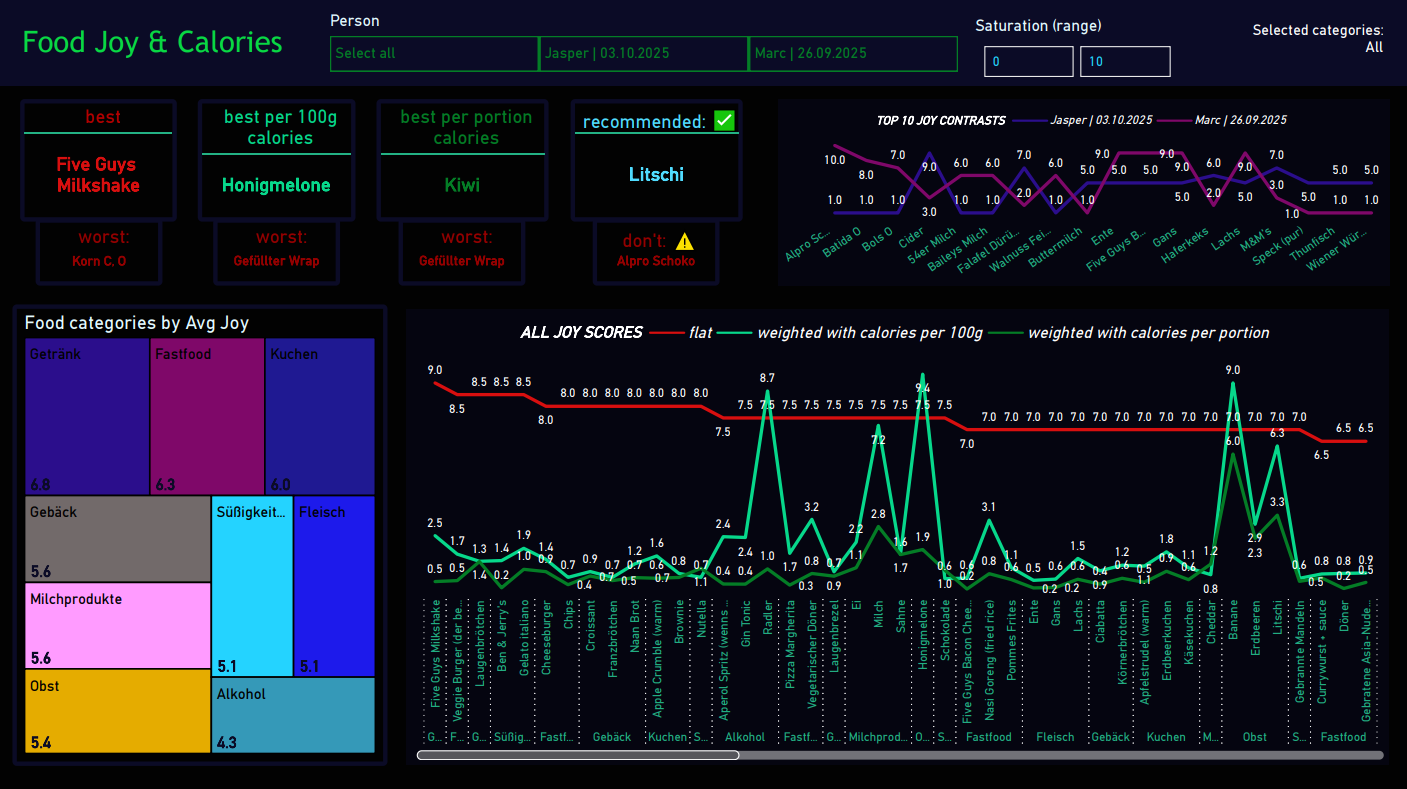
Task: Click the horizontal scrollbar under joy chart
Action: click(578, 756)
